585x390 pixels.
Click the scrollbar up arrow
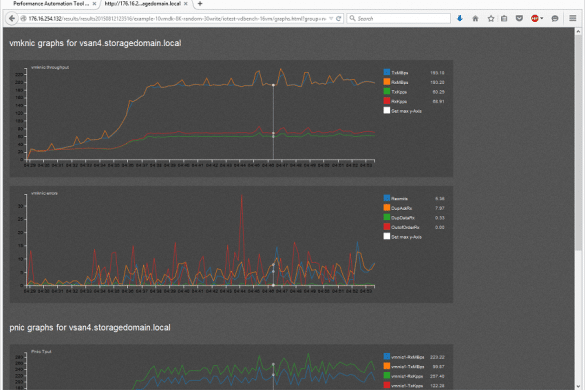point(579,31)
